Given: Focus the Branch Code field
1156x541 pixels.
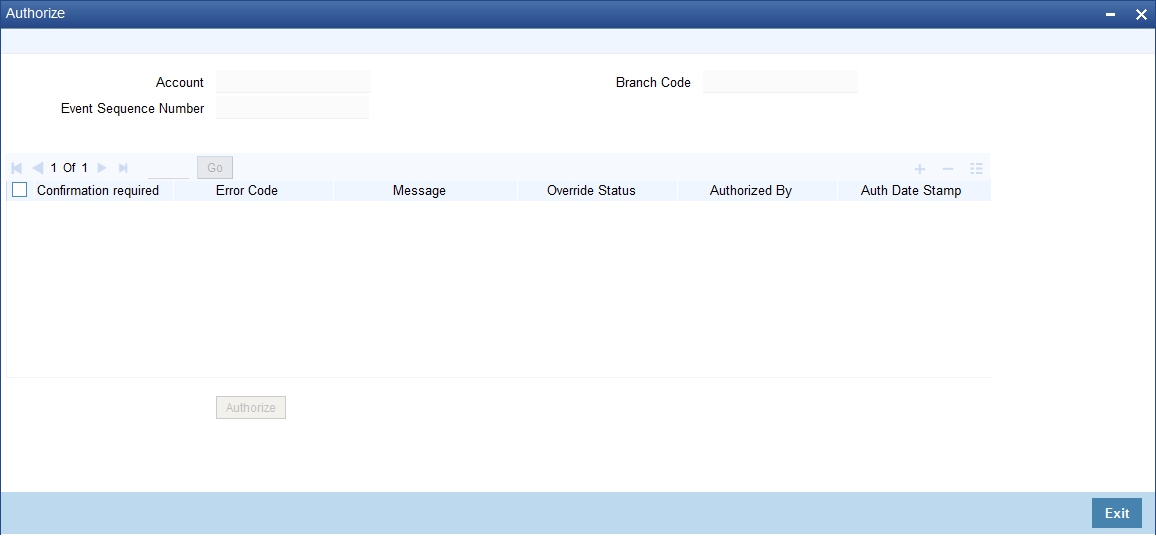Looking at the screenshot, I should (780, 82).
